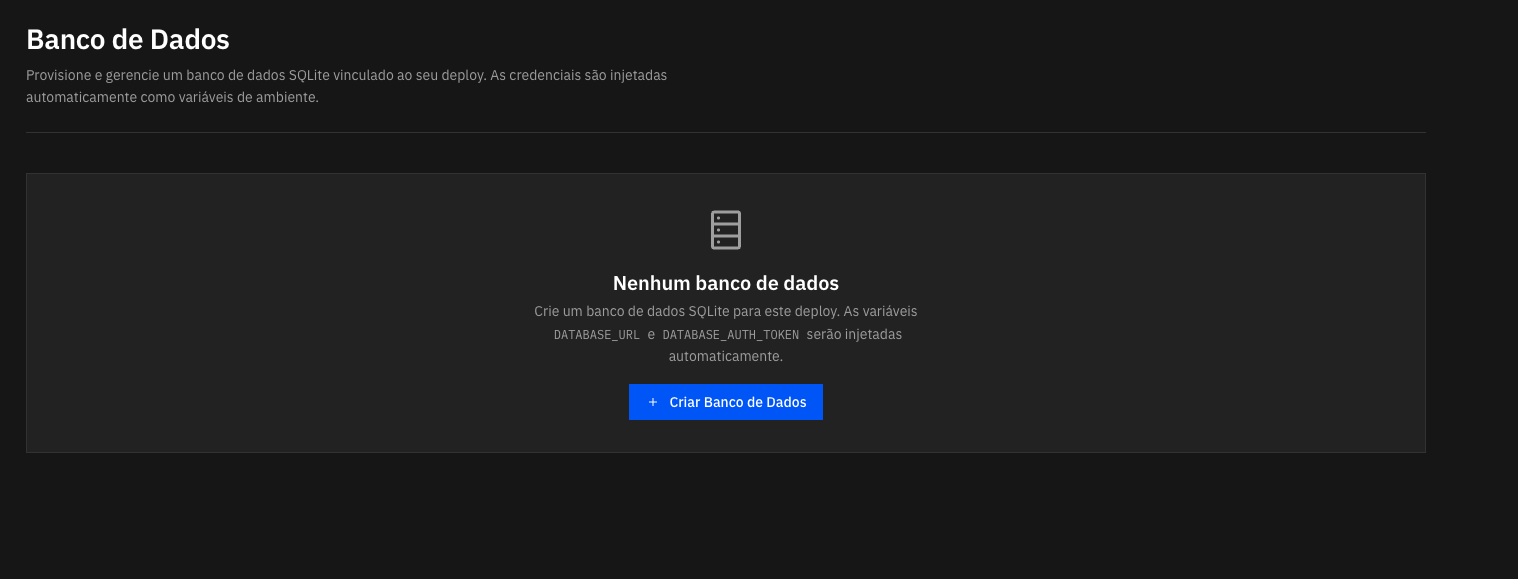Create a new SQLite database using the blue button
1518x579 pixels.
[726, 401]
